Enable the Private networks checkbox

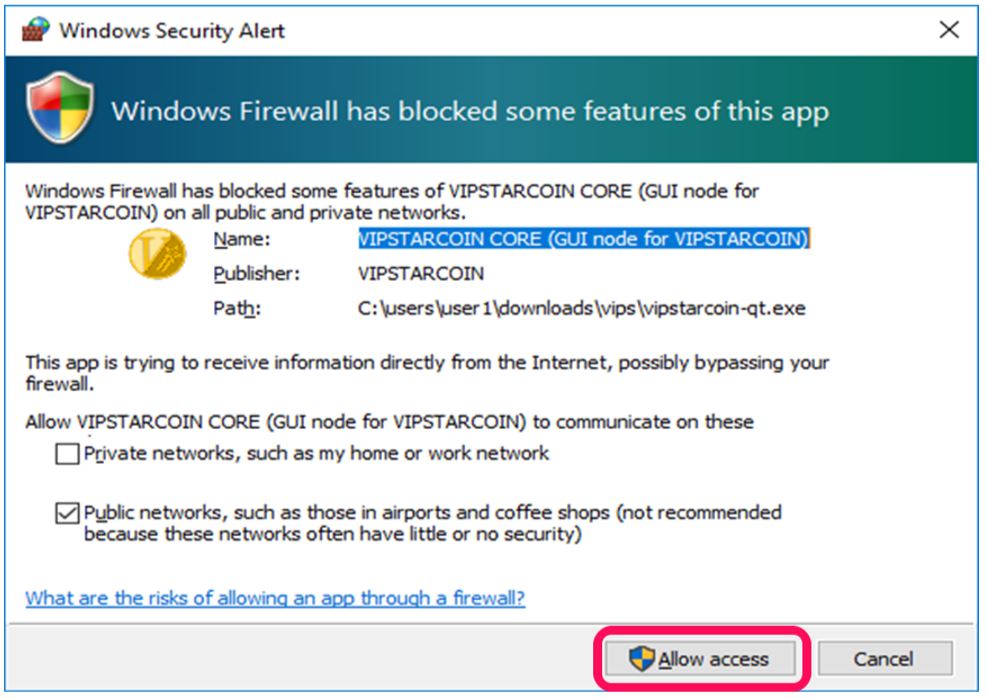coord(67,455)
